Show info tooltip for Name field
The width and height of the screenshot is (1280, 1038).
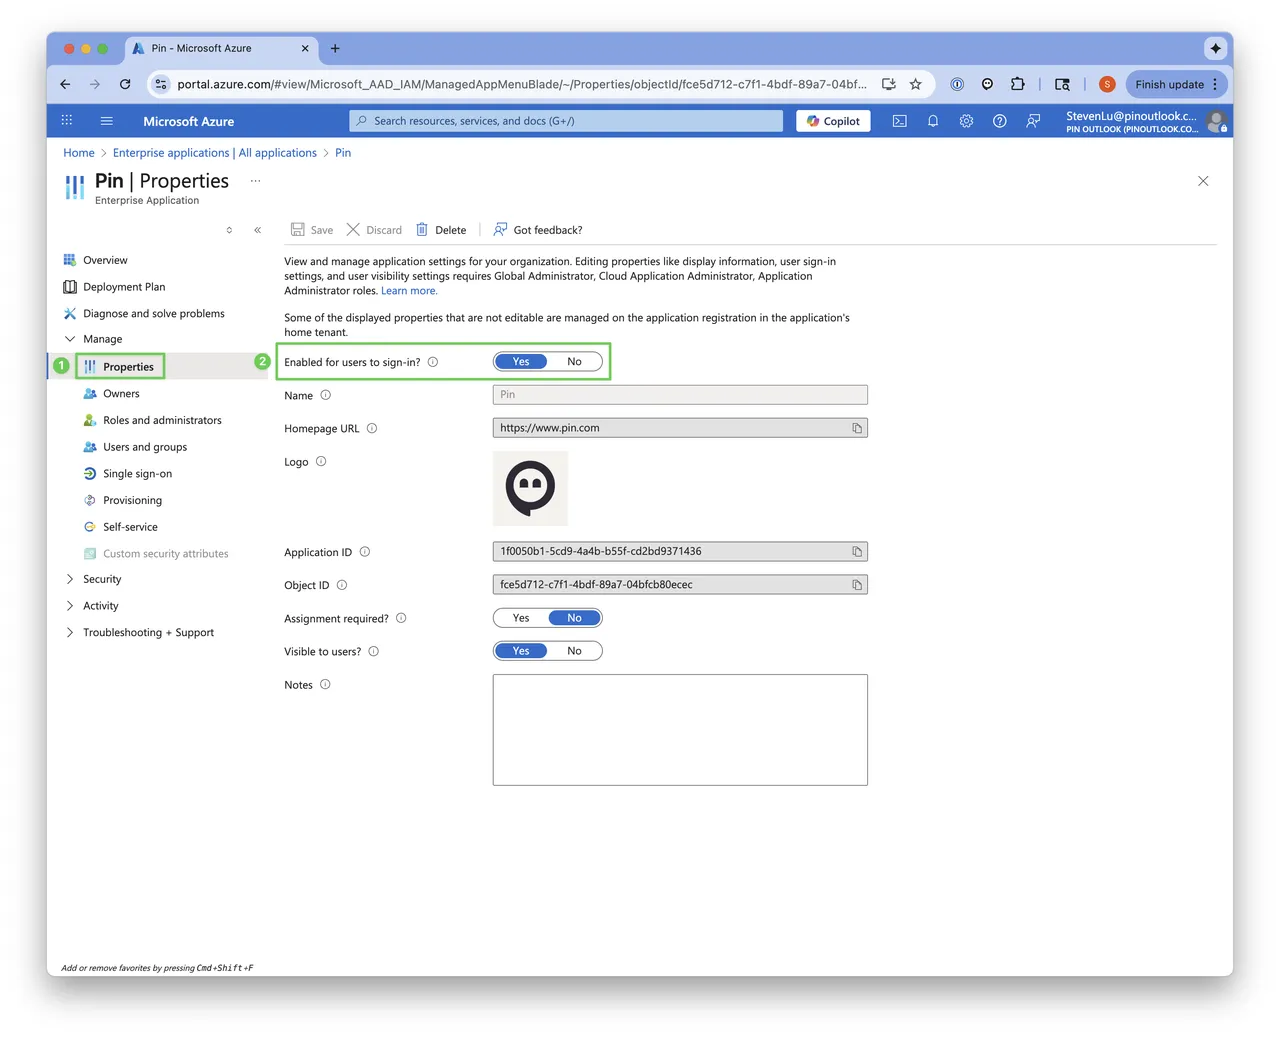(325, 395)
